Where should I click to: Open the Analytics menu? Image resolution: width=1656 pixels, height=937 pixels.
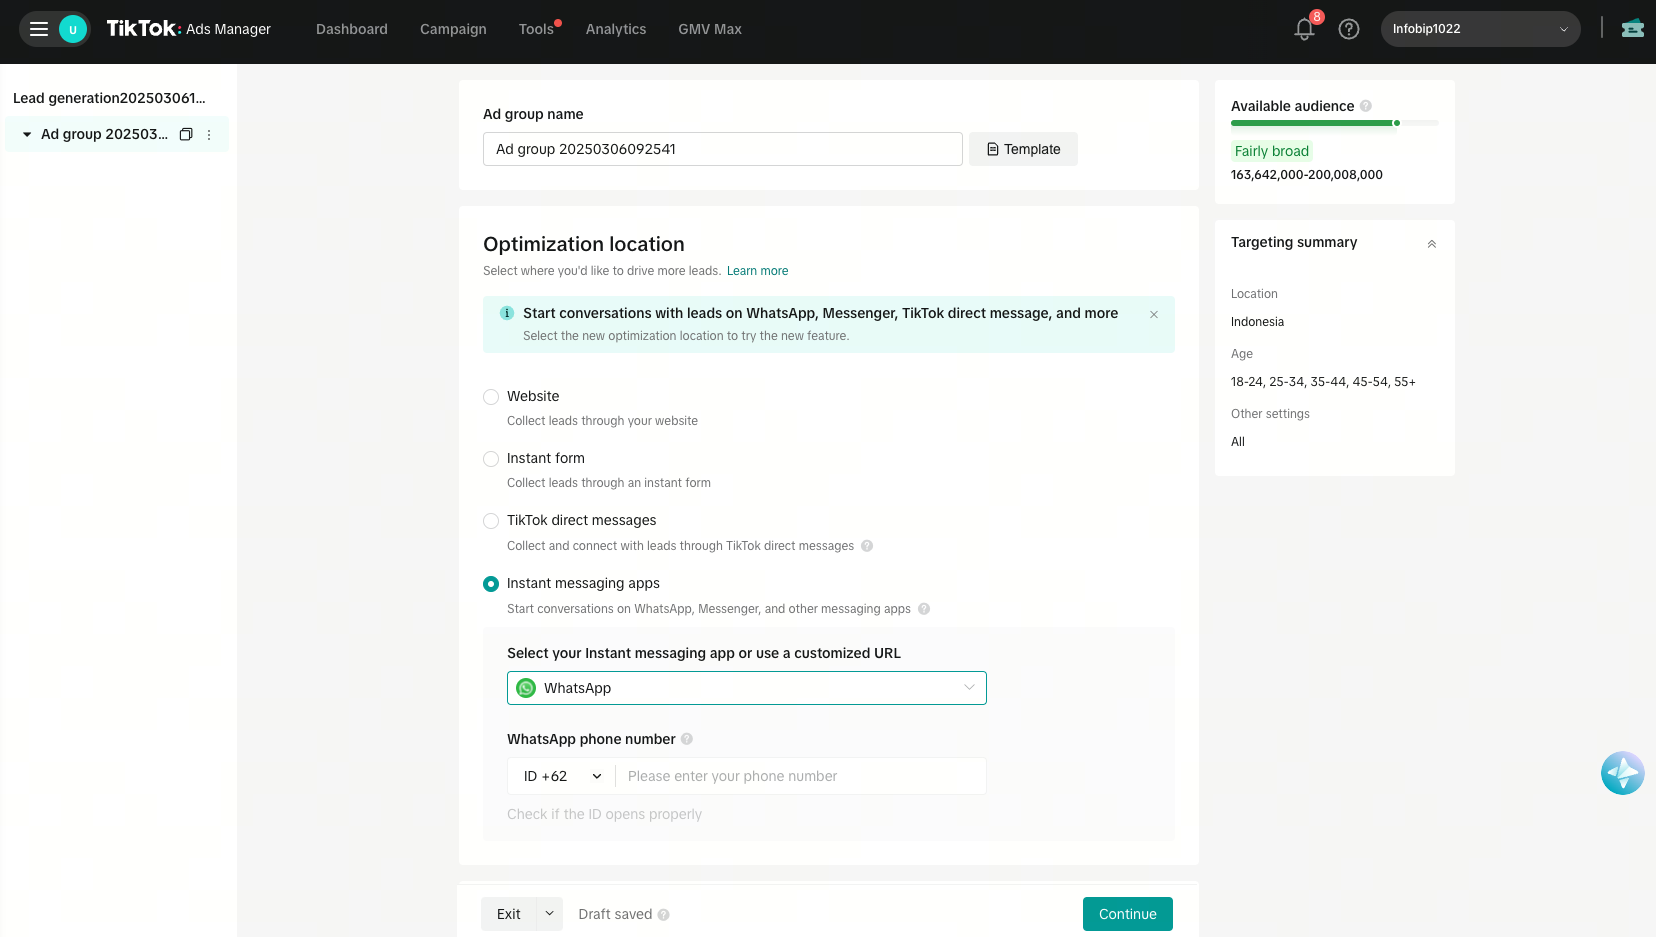tap(616, 29)
